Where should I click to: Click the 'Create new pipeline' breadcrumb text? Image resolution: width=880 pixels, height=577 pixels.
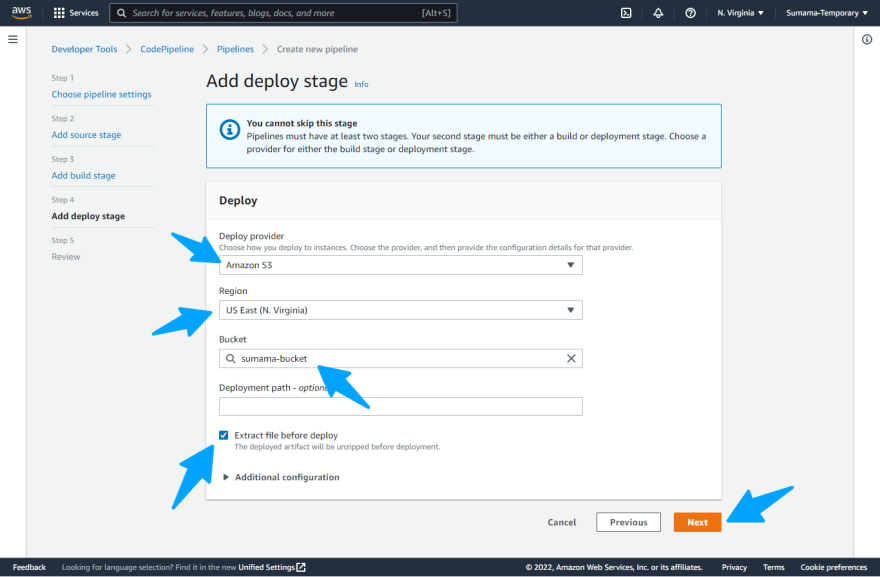(317, 49)
